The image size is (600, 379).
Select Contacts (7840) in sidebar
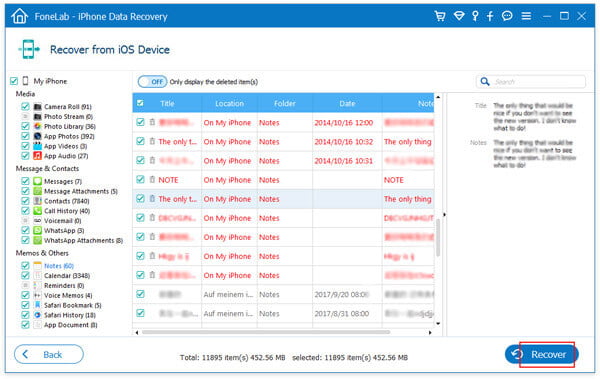(67, 201)
